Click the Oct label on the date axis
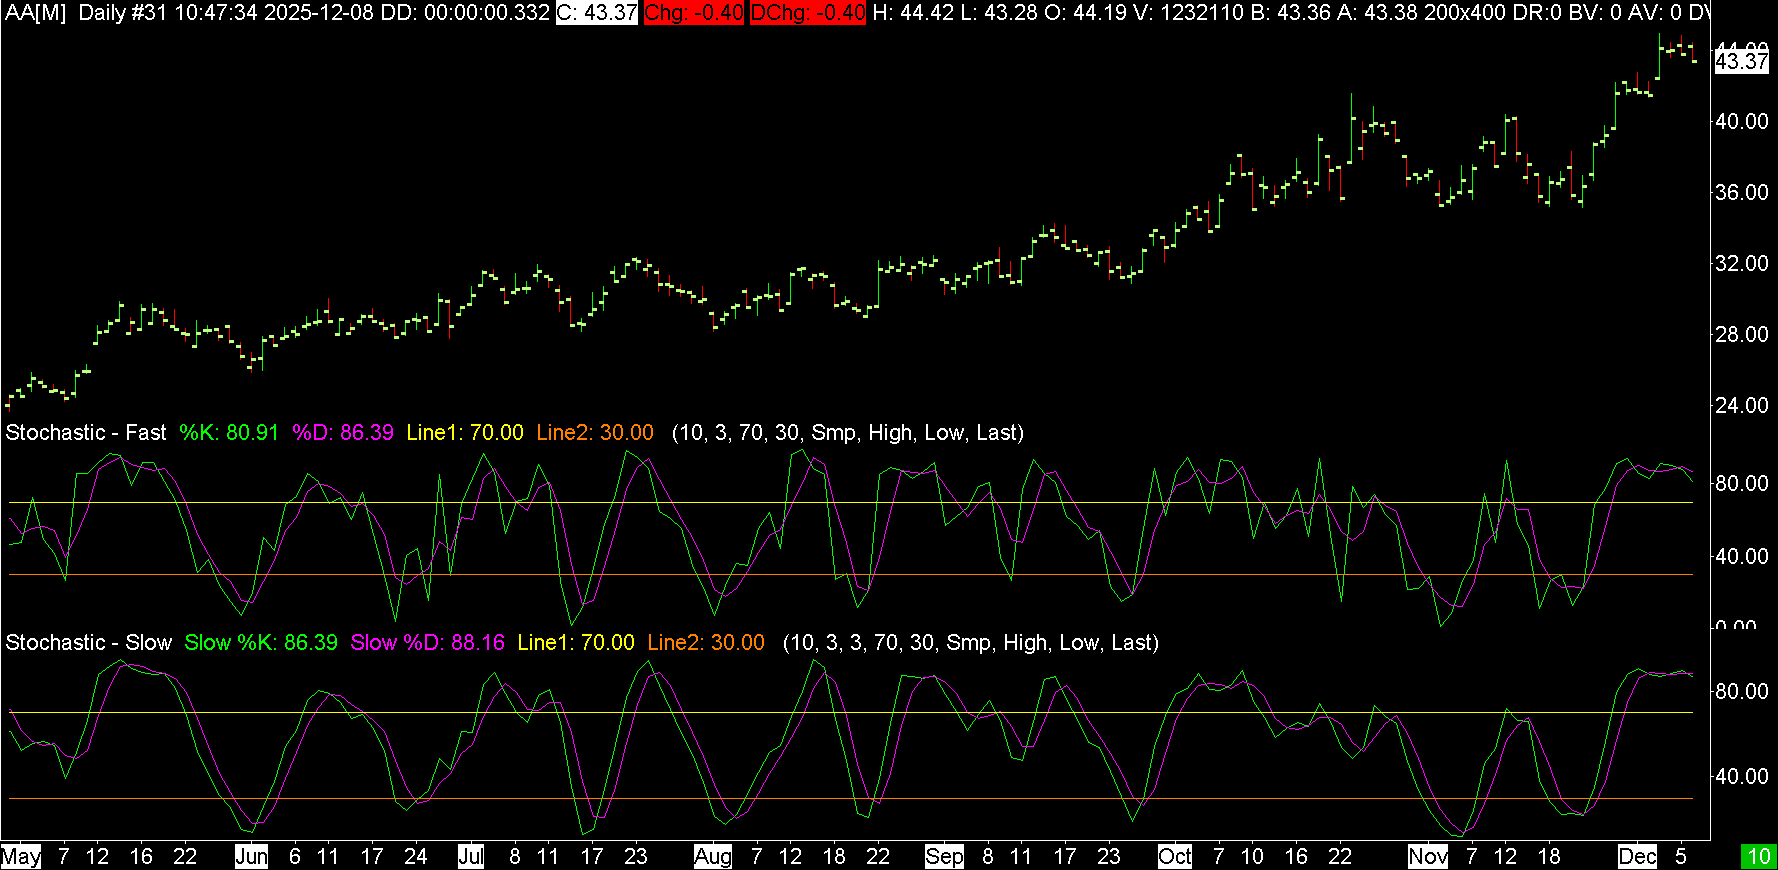The width and height of the screenshot is (1778, 870). pyautogui.click(x=1175, y=856)
